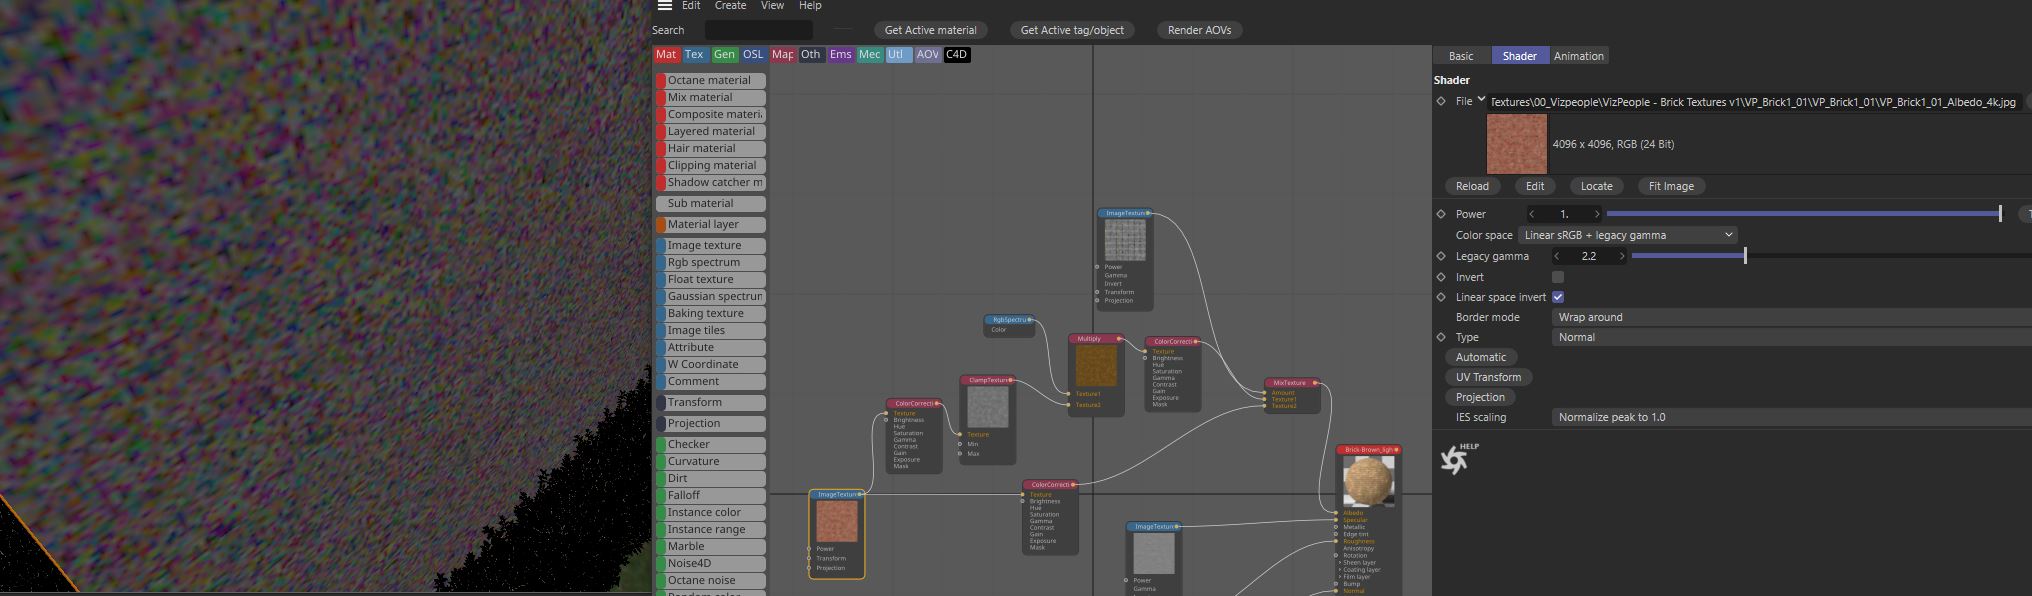Open the Type dropdown set to Normal
Image resolution: width=2032 pixels, height=596 pixels.
pos(1791,337)
